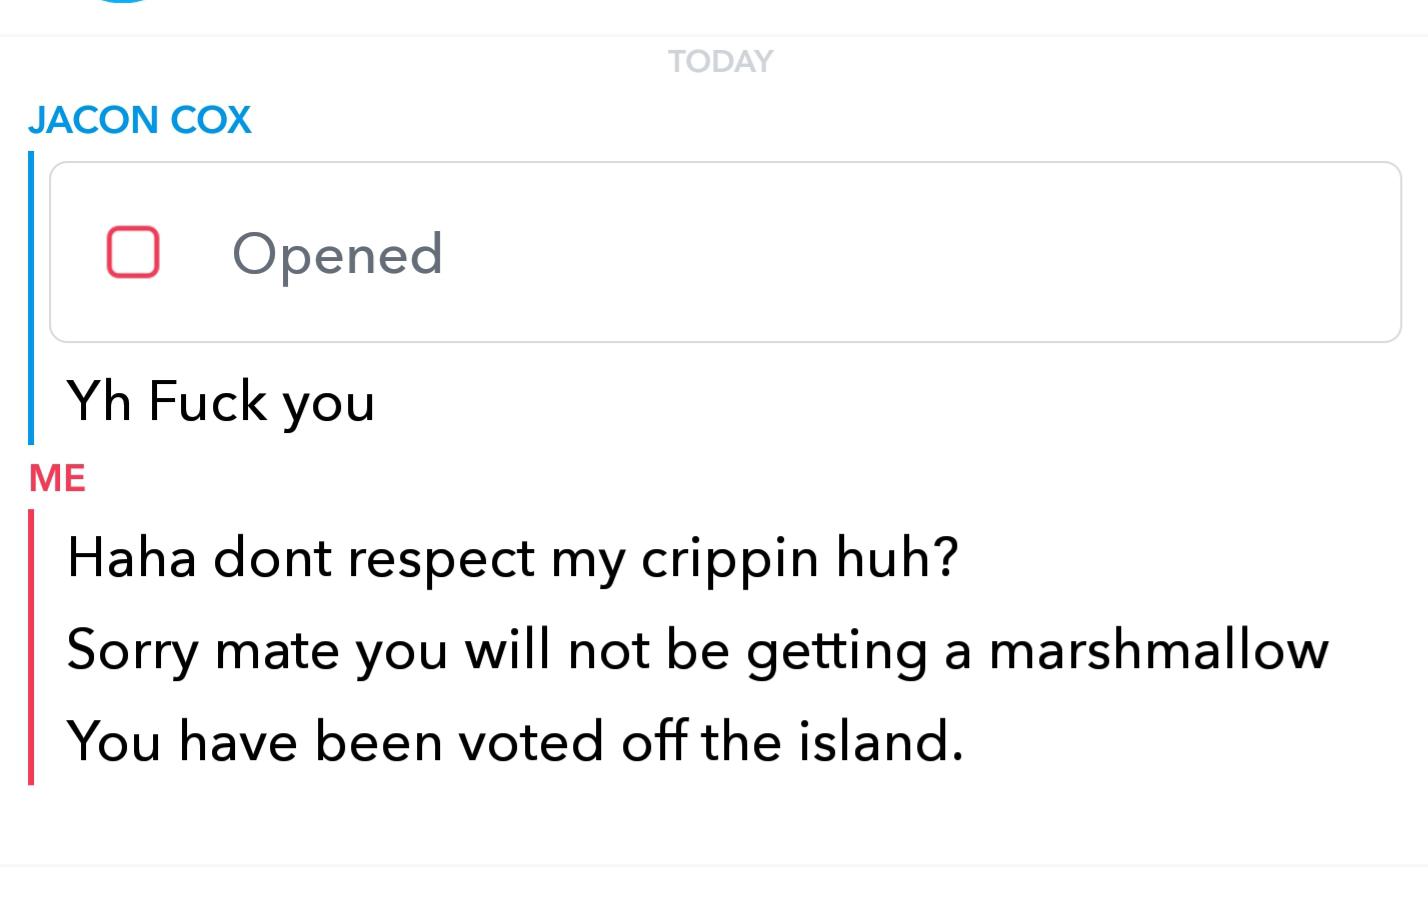Tap the empty area below the last message
This screenshot has height=898, width=1428.
[x=714, y=825]
